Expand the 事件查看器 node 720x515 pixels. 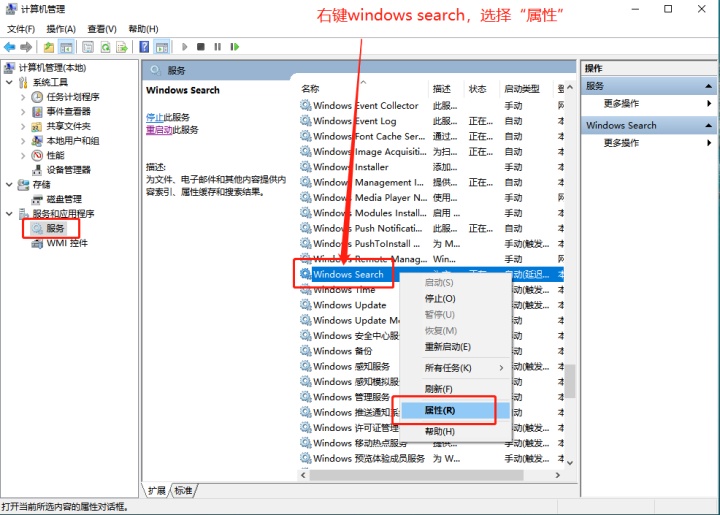23,112
